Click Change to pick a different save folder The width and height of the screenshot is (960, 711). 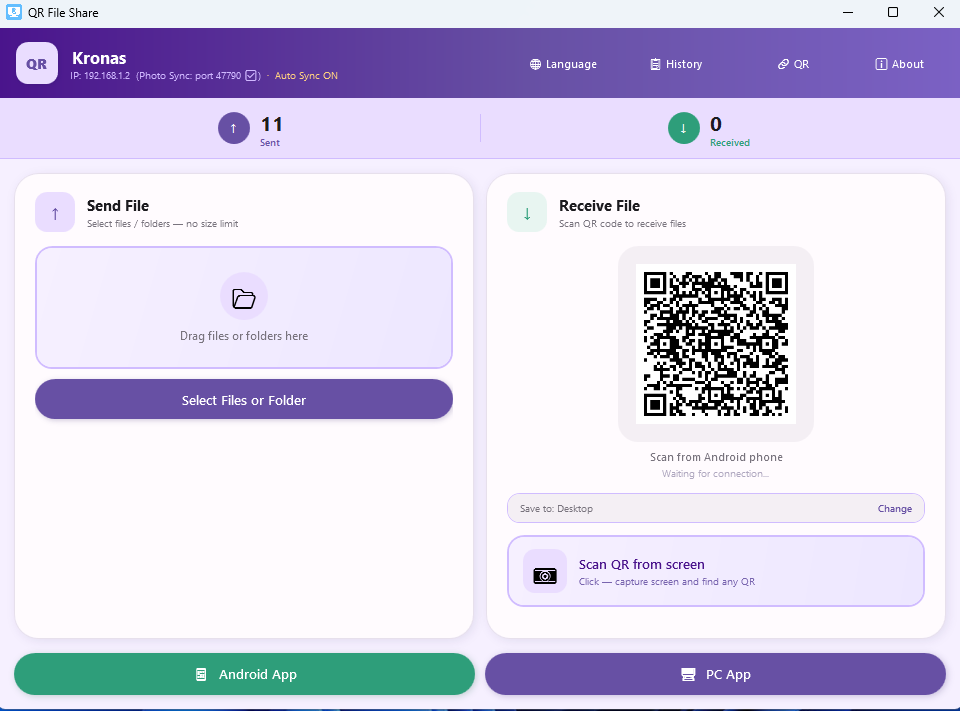click(x=894, y=508)
